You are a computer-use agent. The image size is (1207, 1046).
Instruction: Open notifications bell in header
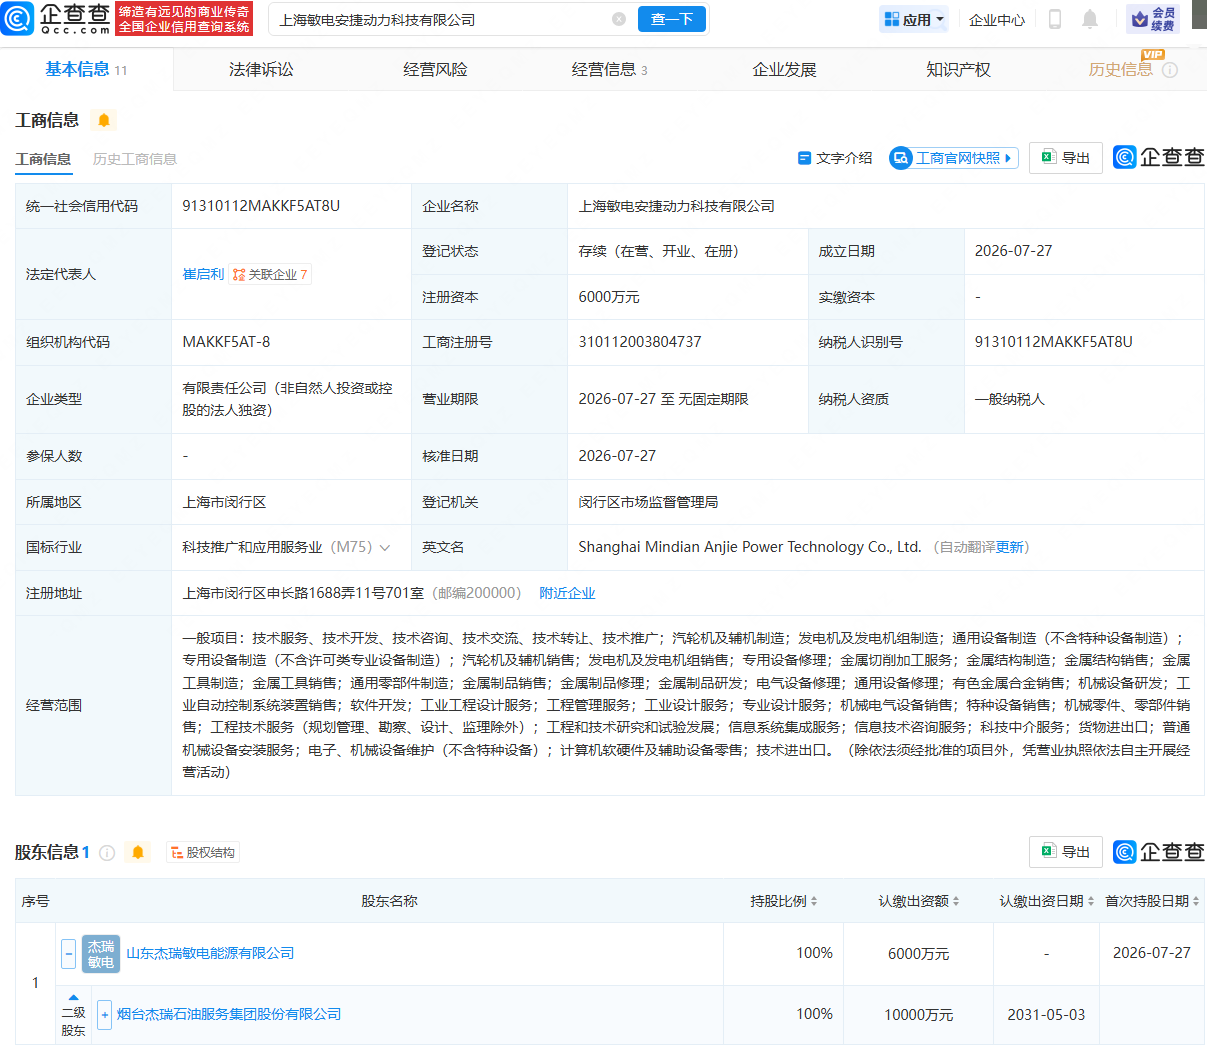coord(1090,19)
